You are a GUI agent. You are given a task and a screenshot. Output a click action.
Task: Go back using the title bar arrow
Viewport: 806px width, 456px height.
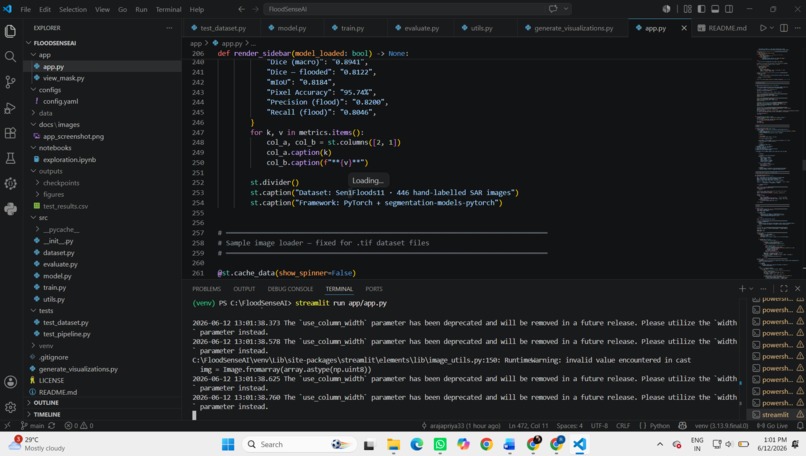point(242,9)
